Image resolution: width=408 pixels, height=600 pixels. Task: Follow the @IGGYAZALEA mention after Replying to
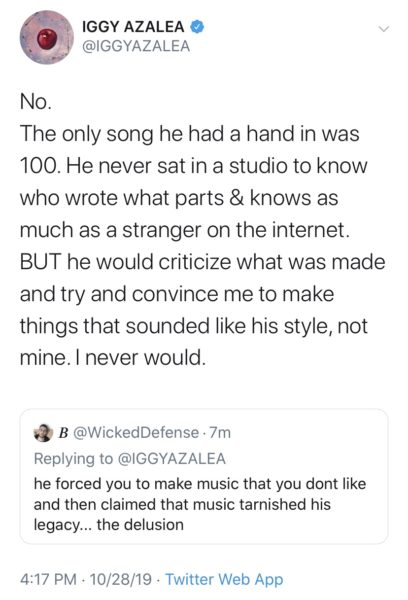(171, 458)
